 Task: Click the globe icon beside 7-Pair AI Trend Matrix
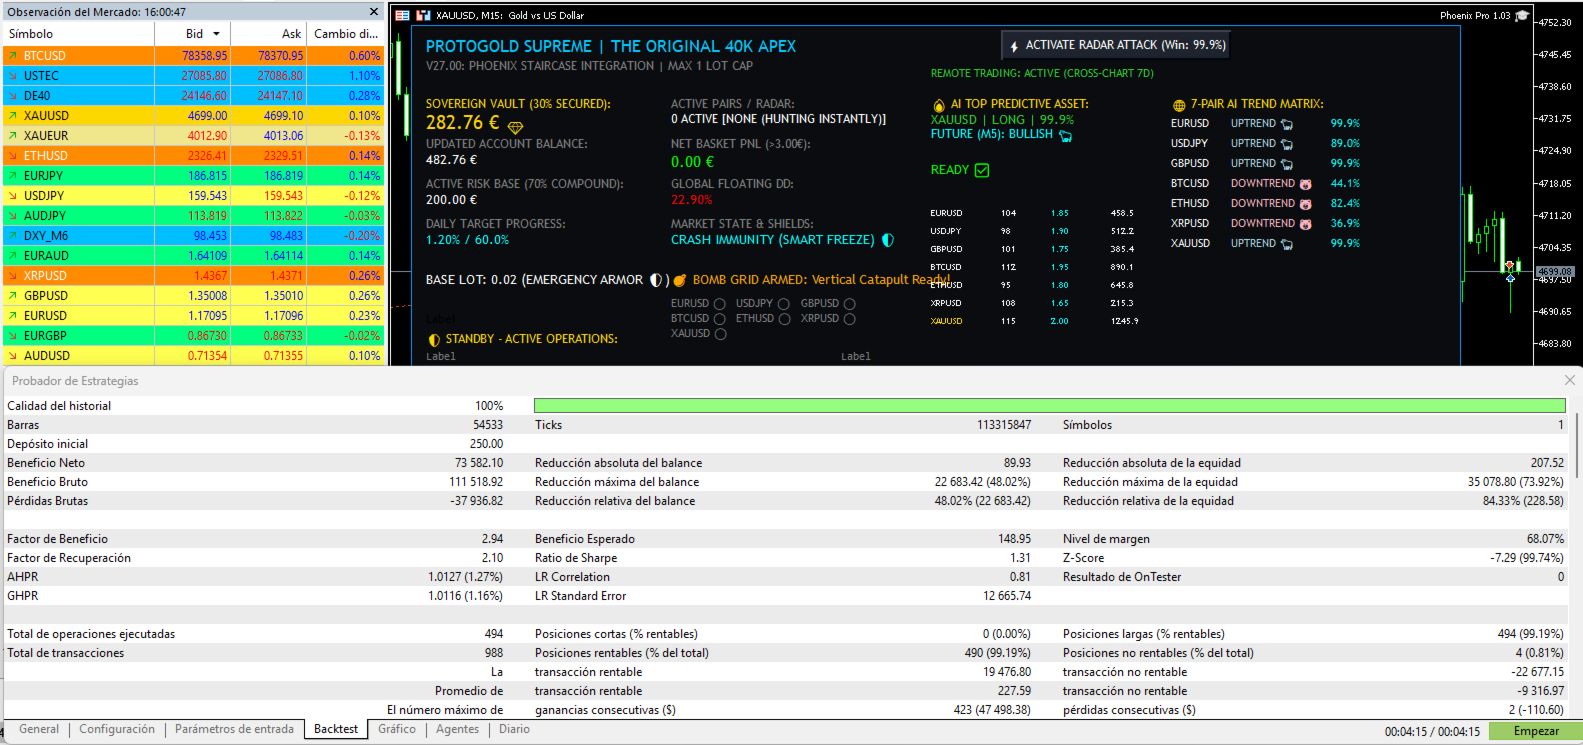1179,105
